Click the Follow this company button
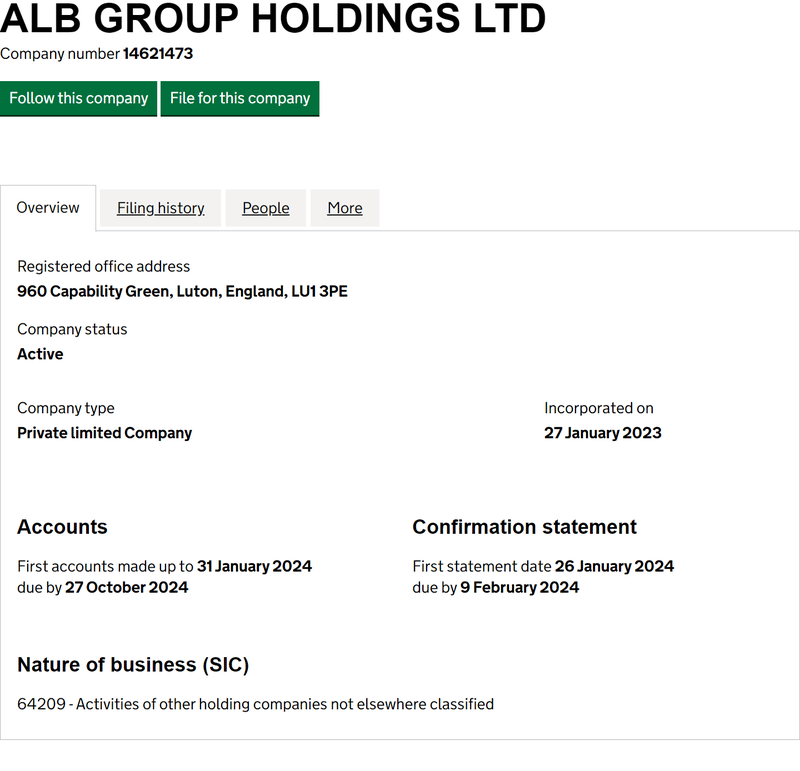800x771 pixels. [x=78, y=98]
